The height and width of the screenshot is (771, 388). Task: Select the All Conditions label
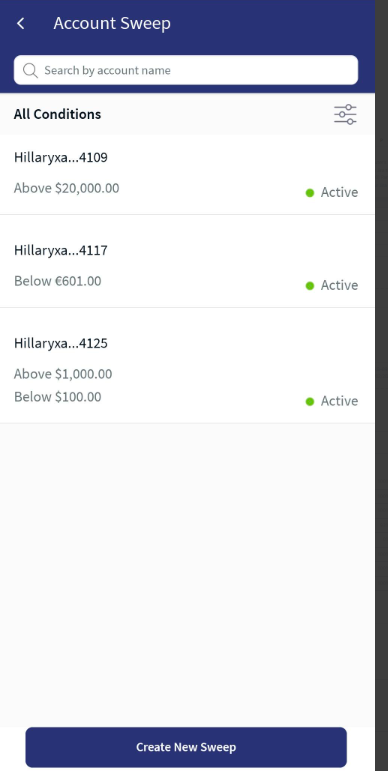click(58, 114)
